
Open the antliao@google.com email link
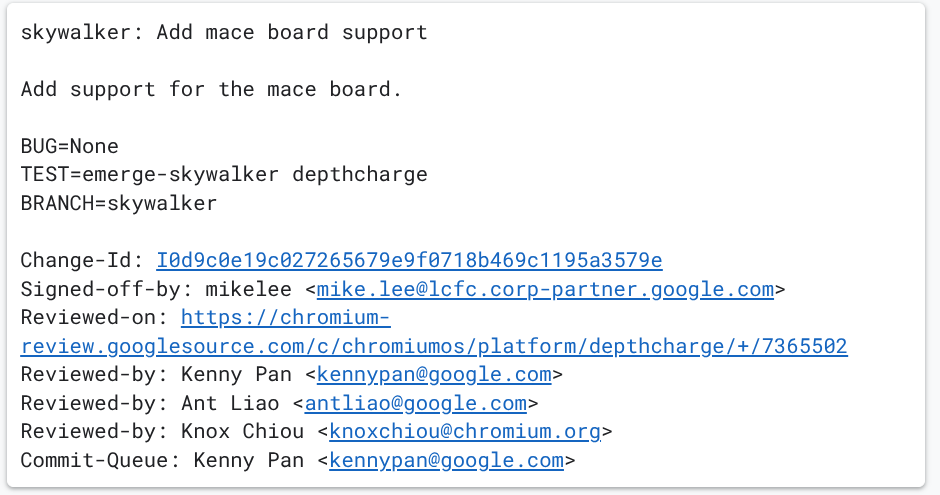pos(415,404)
